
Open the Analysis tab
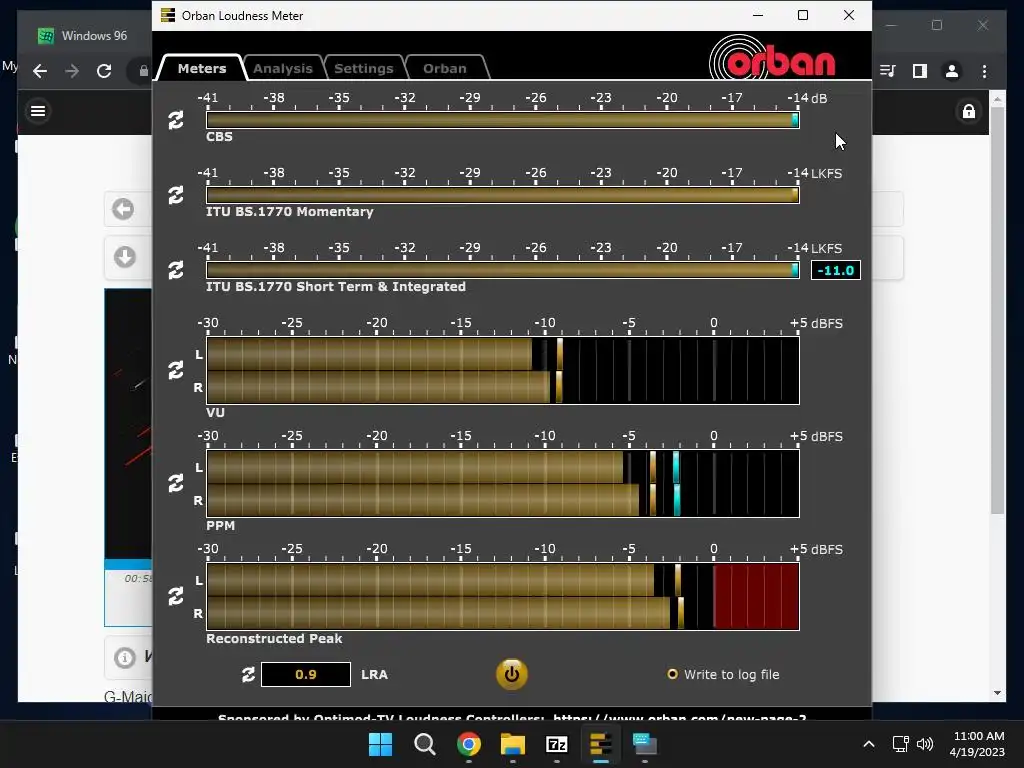coord(283,68)
